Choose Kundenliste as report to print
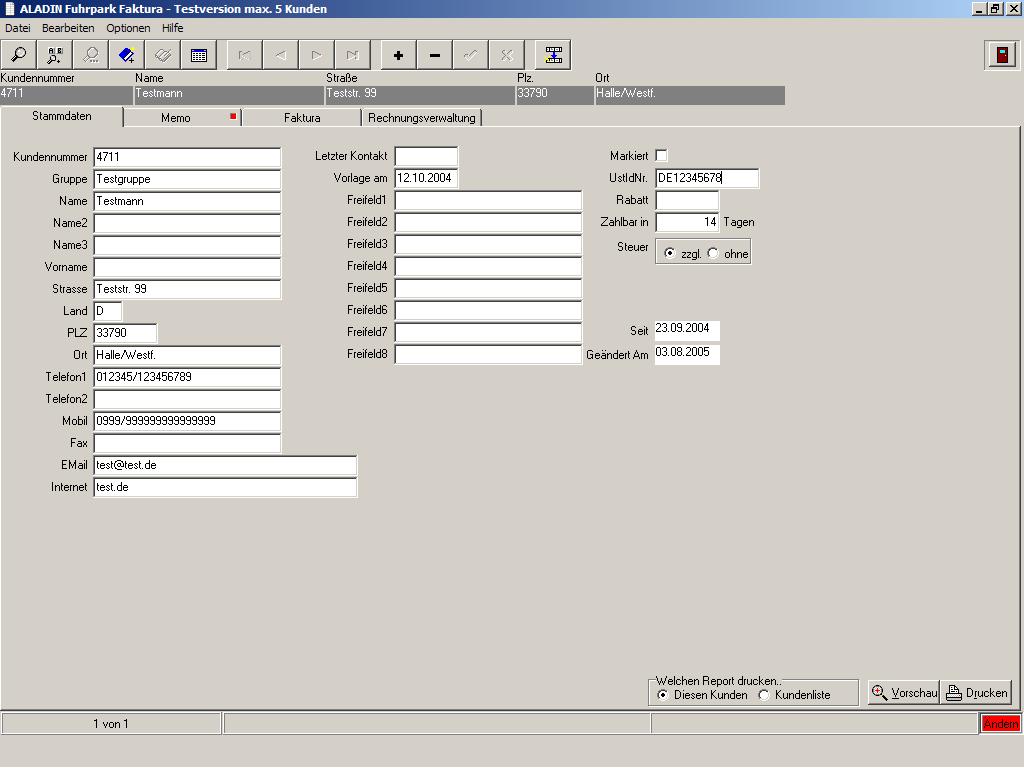 tap(765, 695)
